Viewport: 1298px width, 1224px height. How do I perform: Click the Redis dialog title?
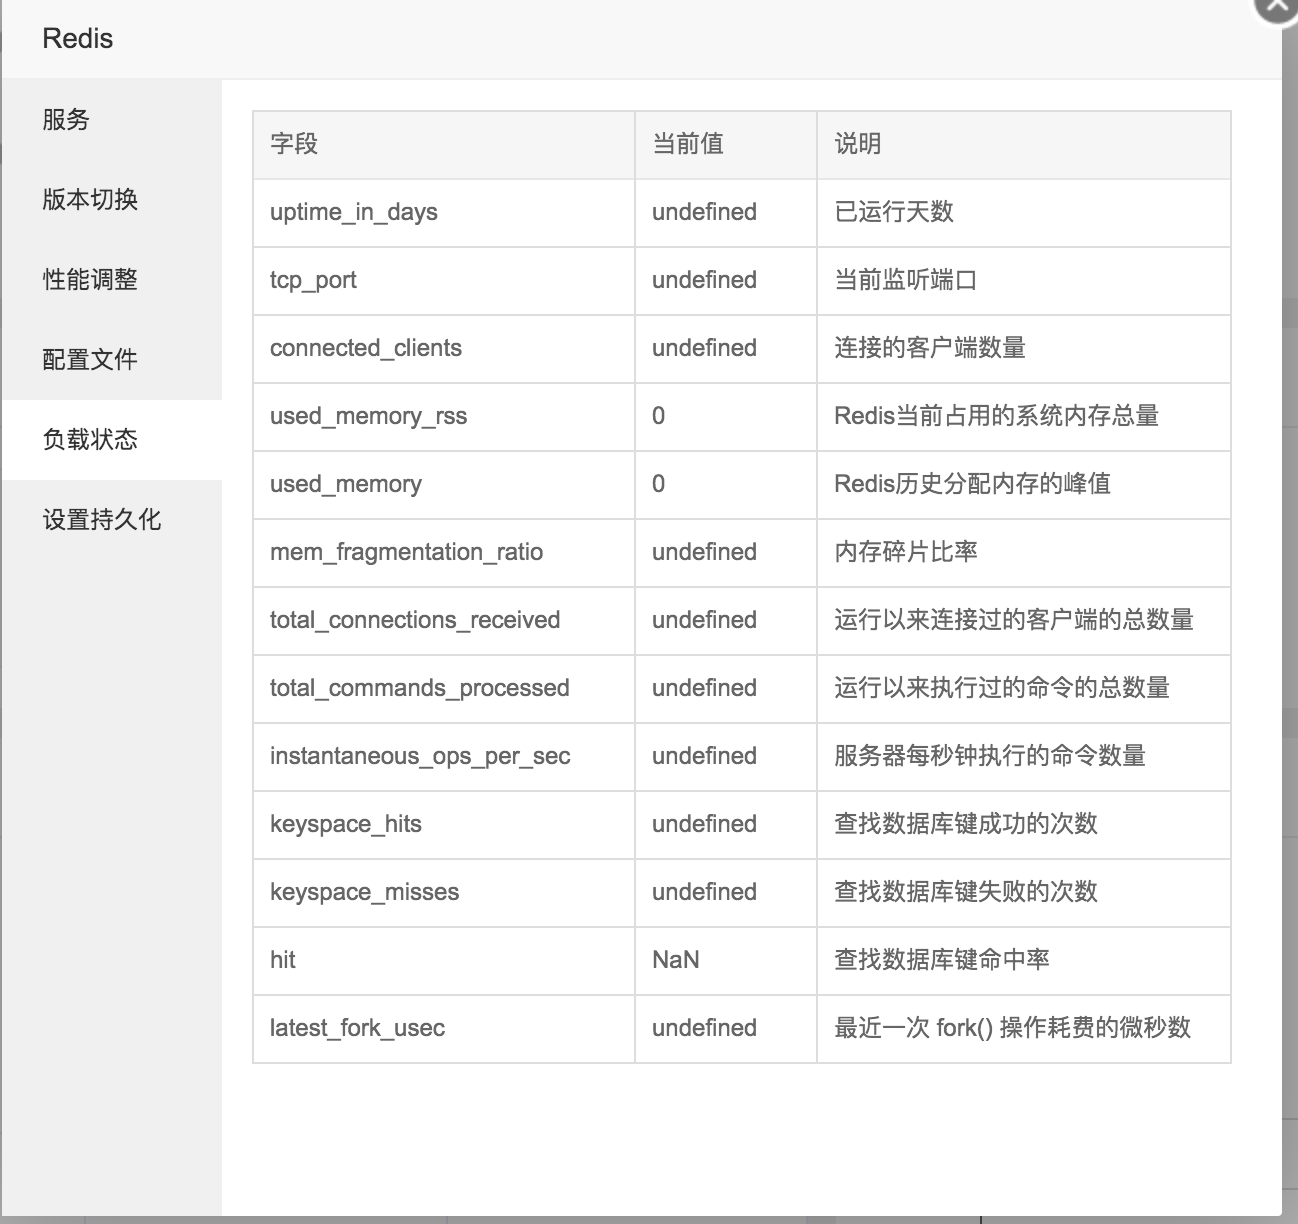pyautogui.click(x=78, y=39)
